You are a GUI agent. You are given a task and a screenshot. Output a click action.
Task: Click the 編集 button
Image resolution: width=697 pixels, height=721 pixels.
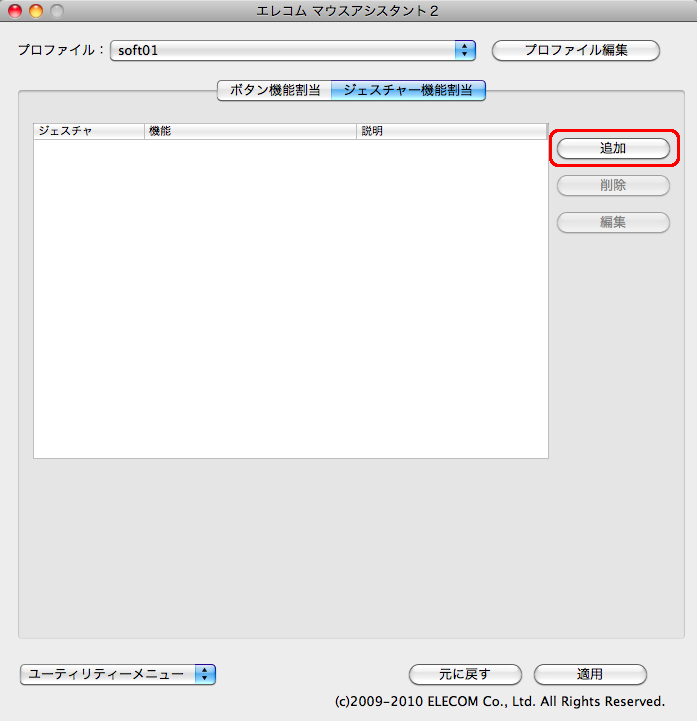click(x=613, y=222)
